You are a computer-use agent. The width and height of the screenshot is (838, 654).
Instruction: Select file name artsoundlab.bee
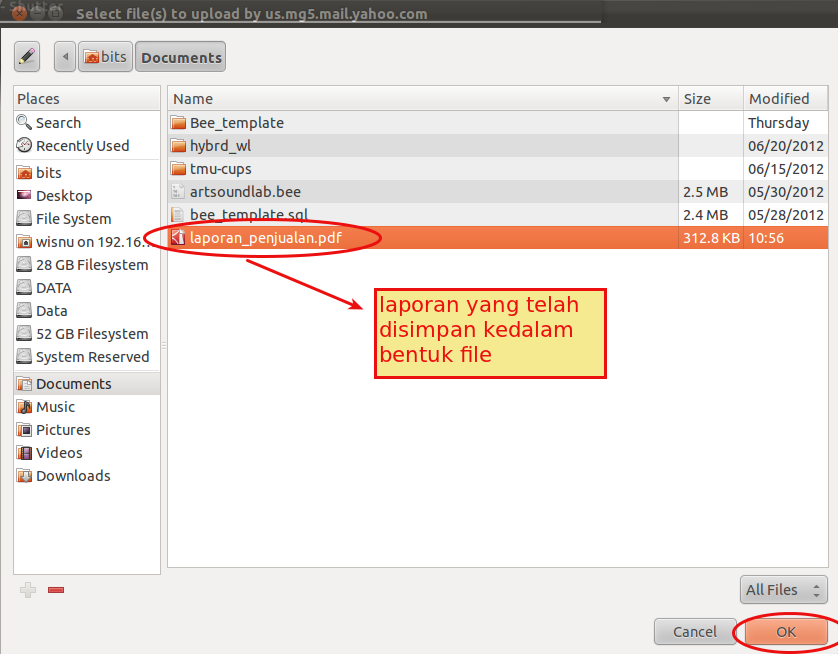coord(245,191)
